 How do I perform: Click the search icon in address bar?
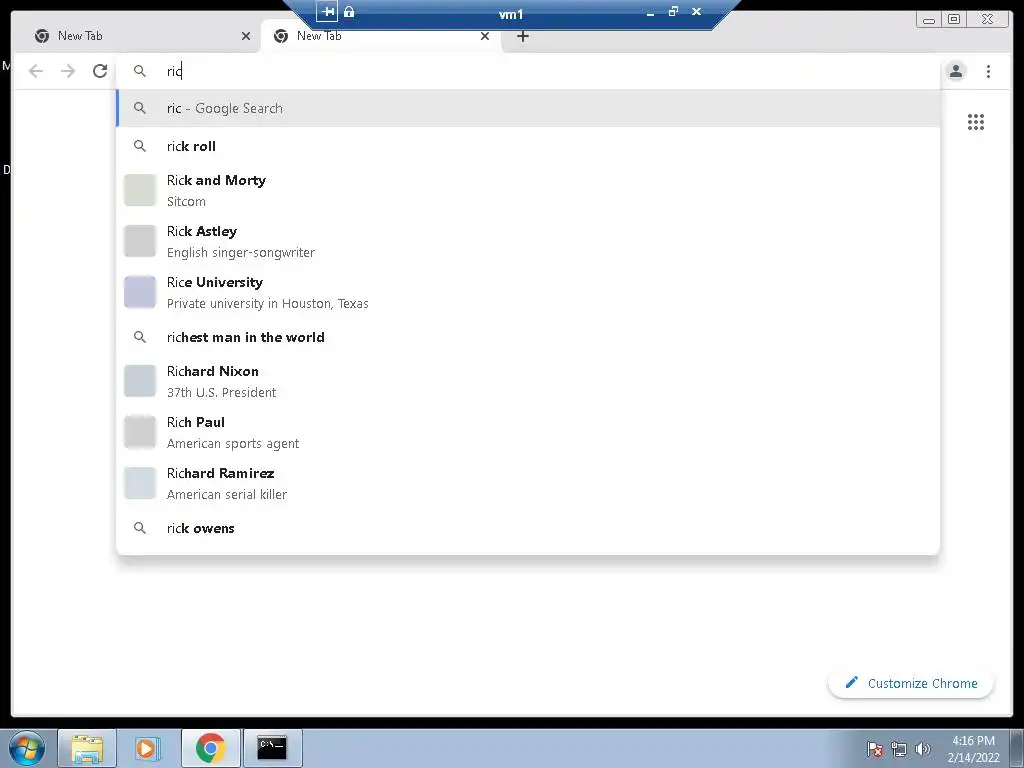tap(140, 71)
